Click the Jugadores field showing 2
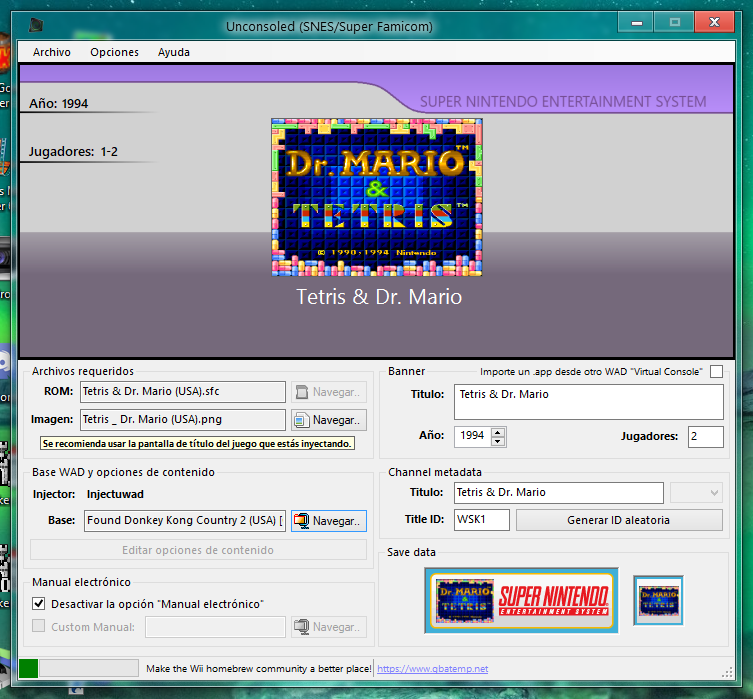This screenshot has height=699, width=753. (x=705, y=437)
